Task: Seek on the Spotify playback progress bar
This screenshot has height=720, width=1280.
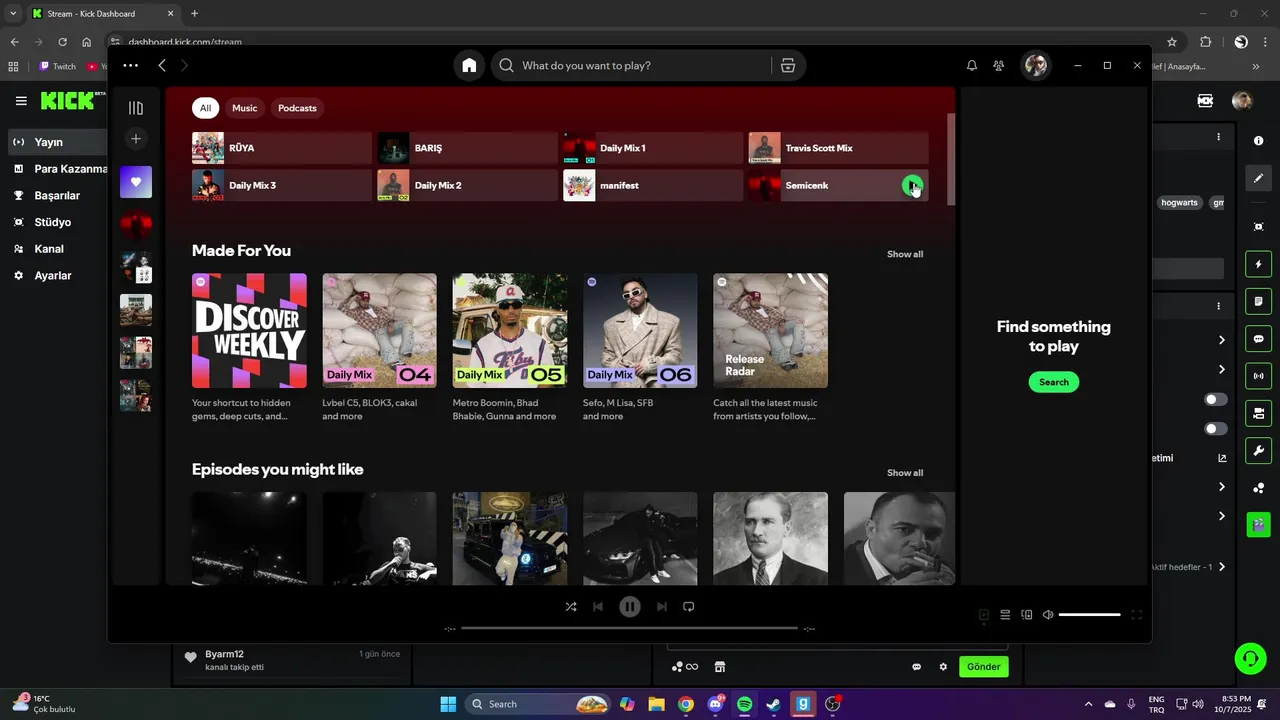Action: coord(629,628)
